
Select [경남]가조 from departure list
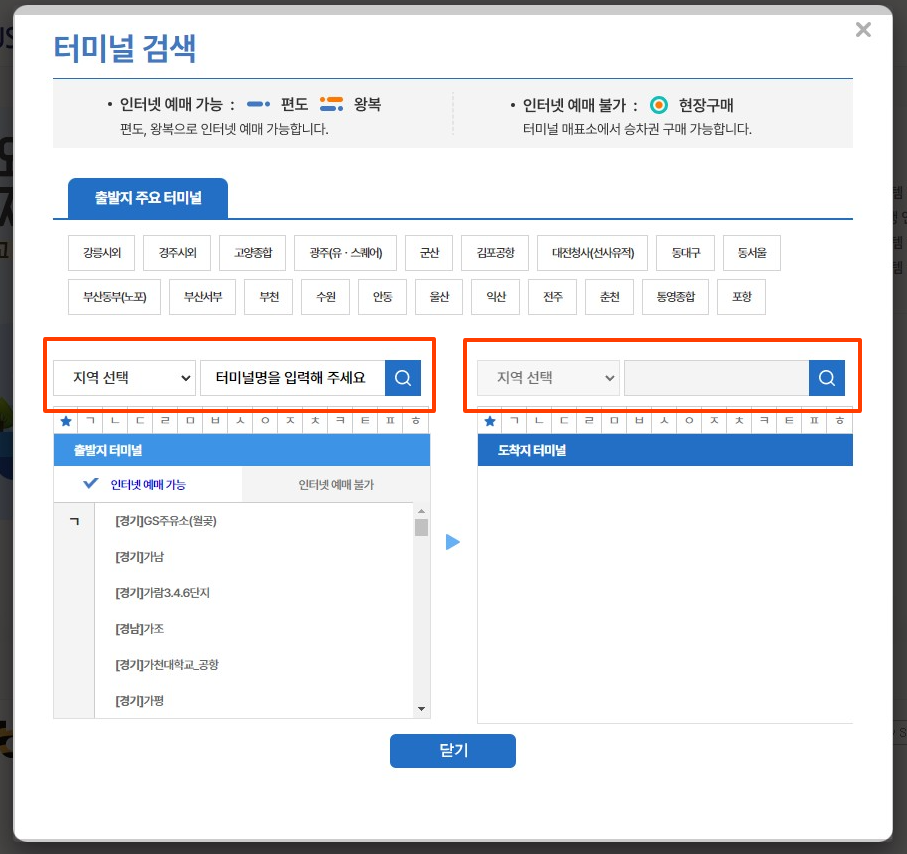pos(139,629)
